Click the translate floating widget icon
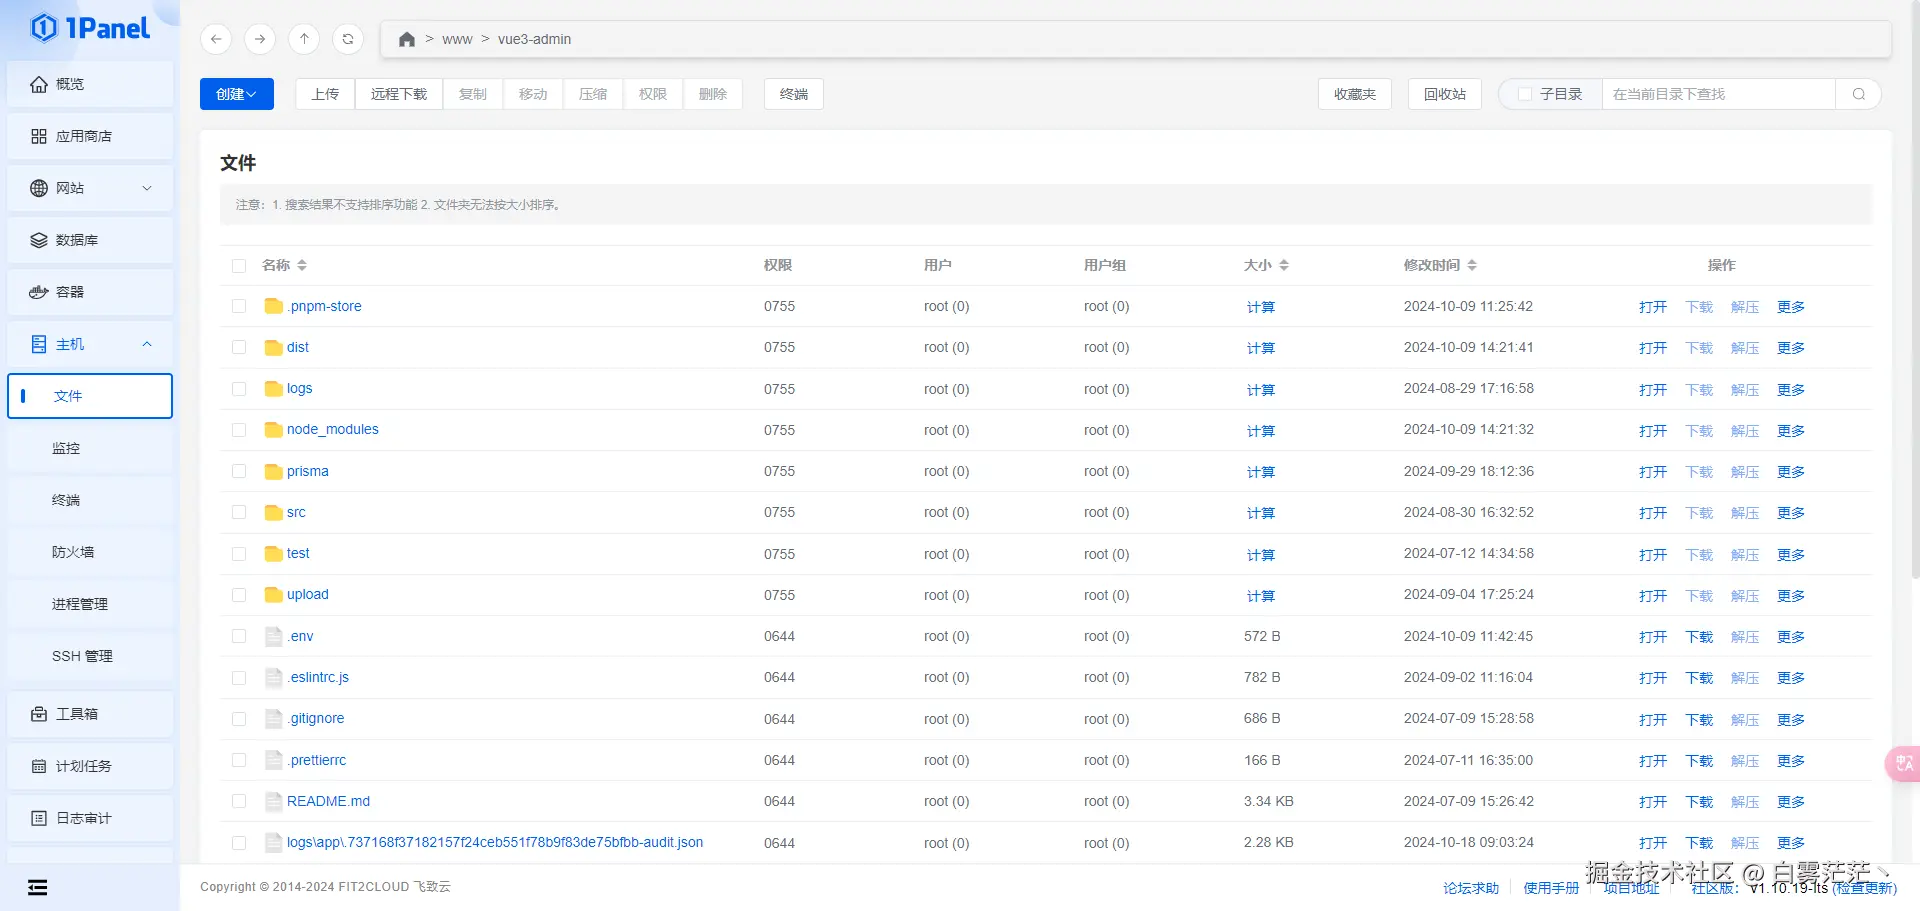 [x=1903, y=764]
